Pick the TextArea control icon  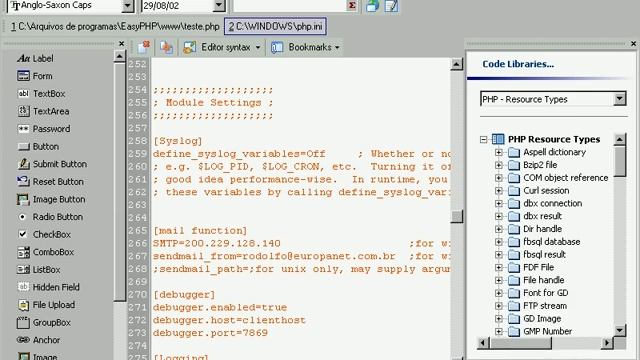23,111
